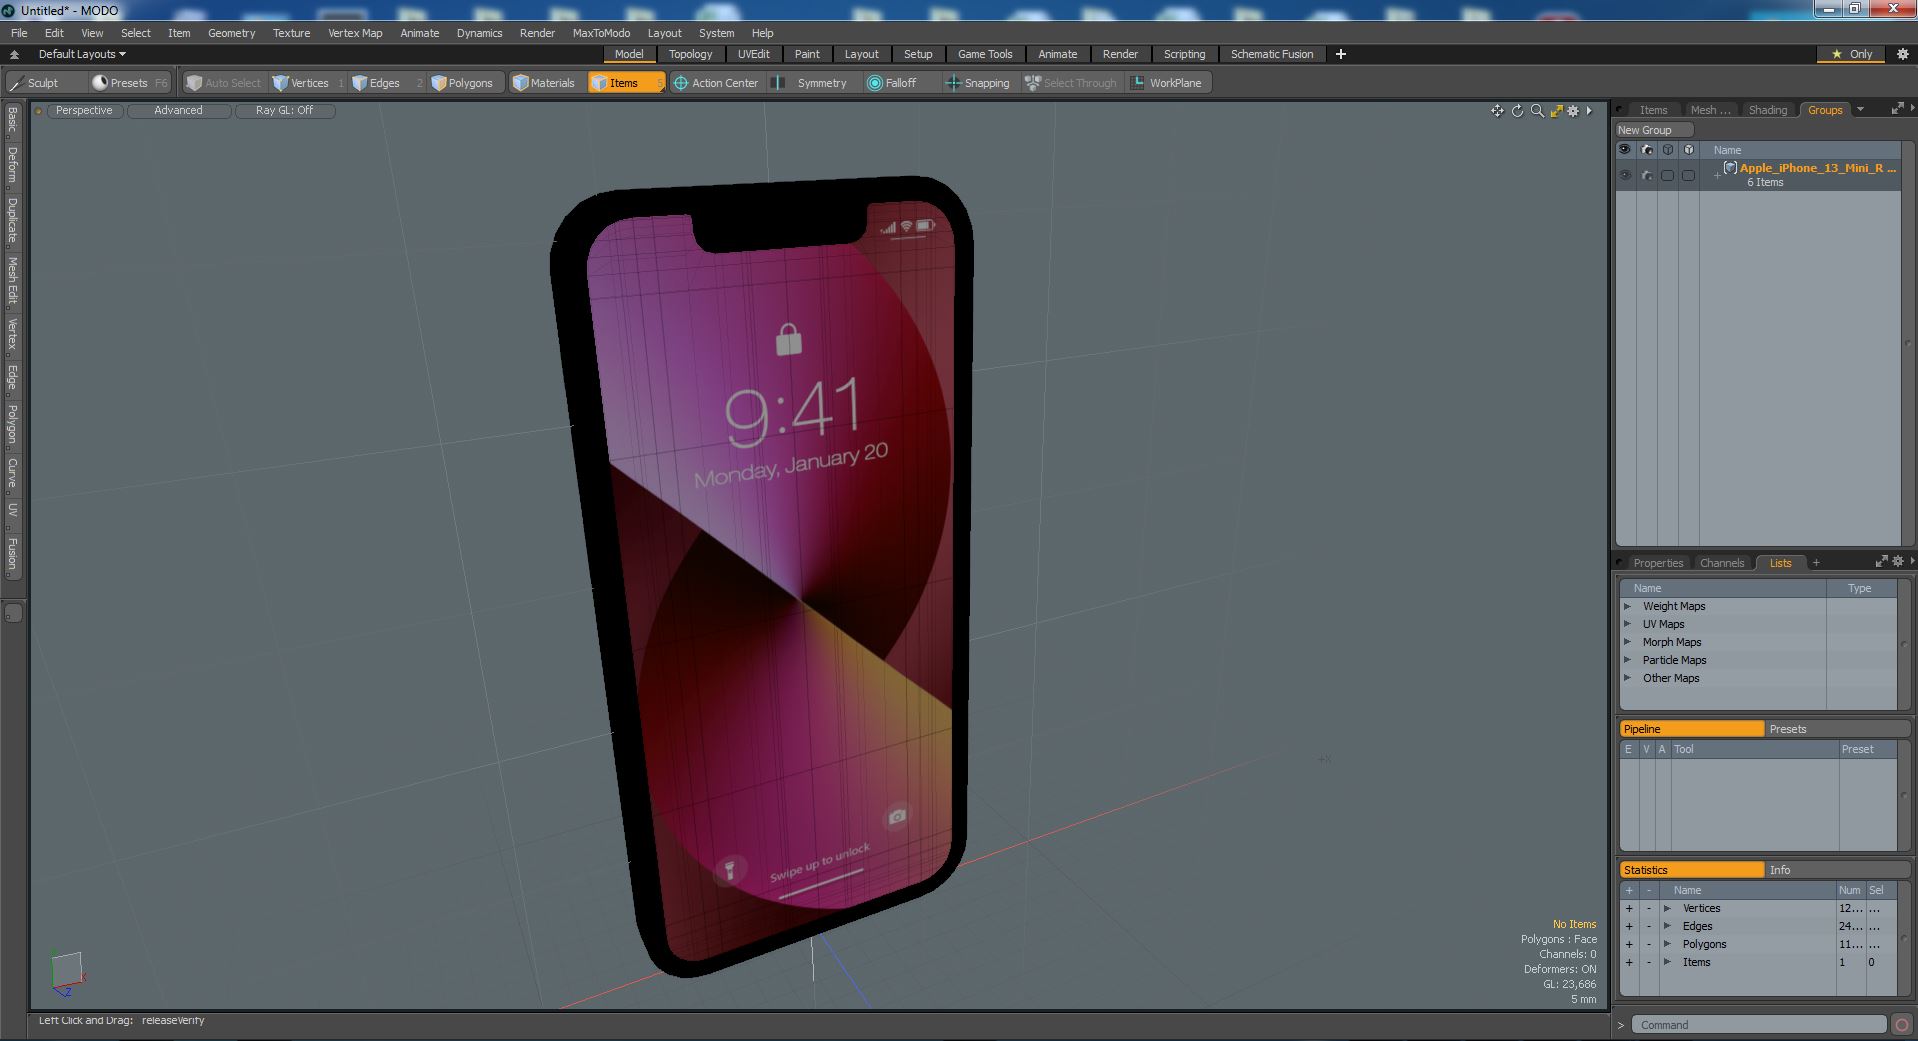Open the Game Tools layout tab
The image size is (1918, 1041).
985,54
